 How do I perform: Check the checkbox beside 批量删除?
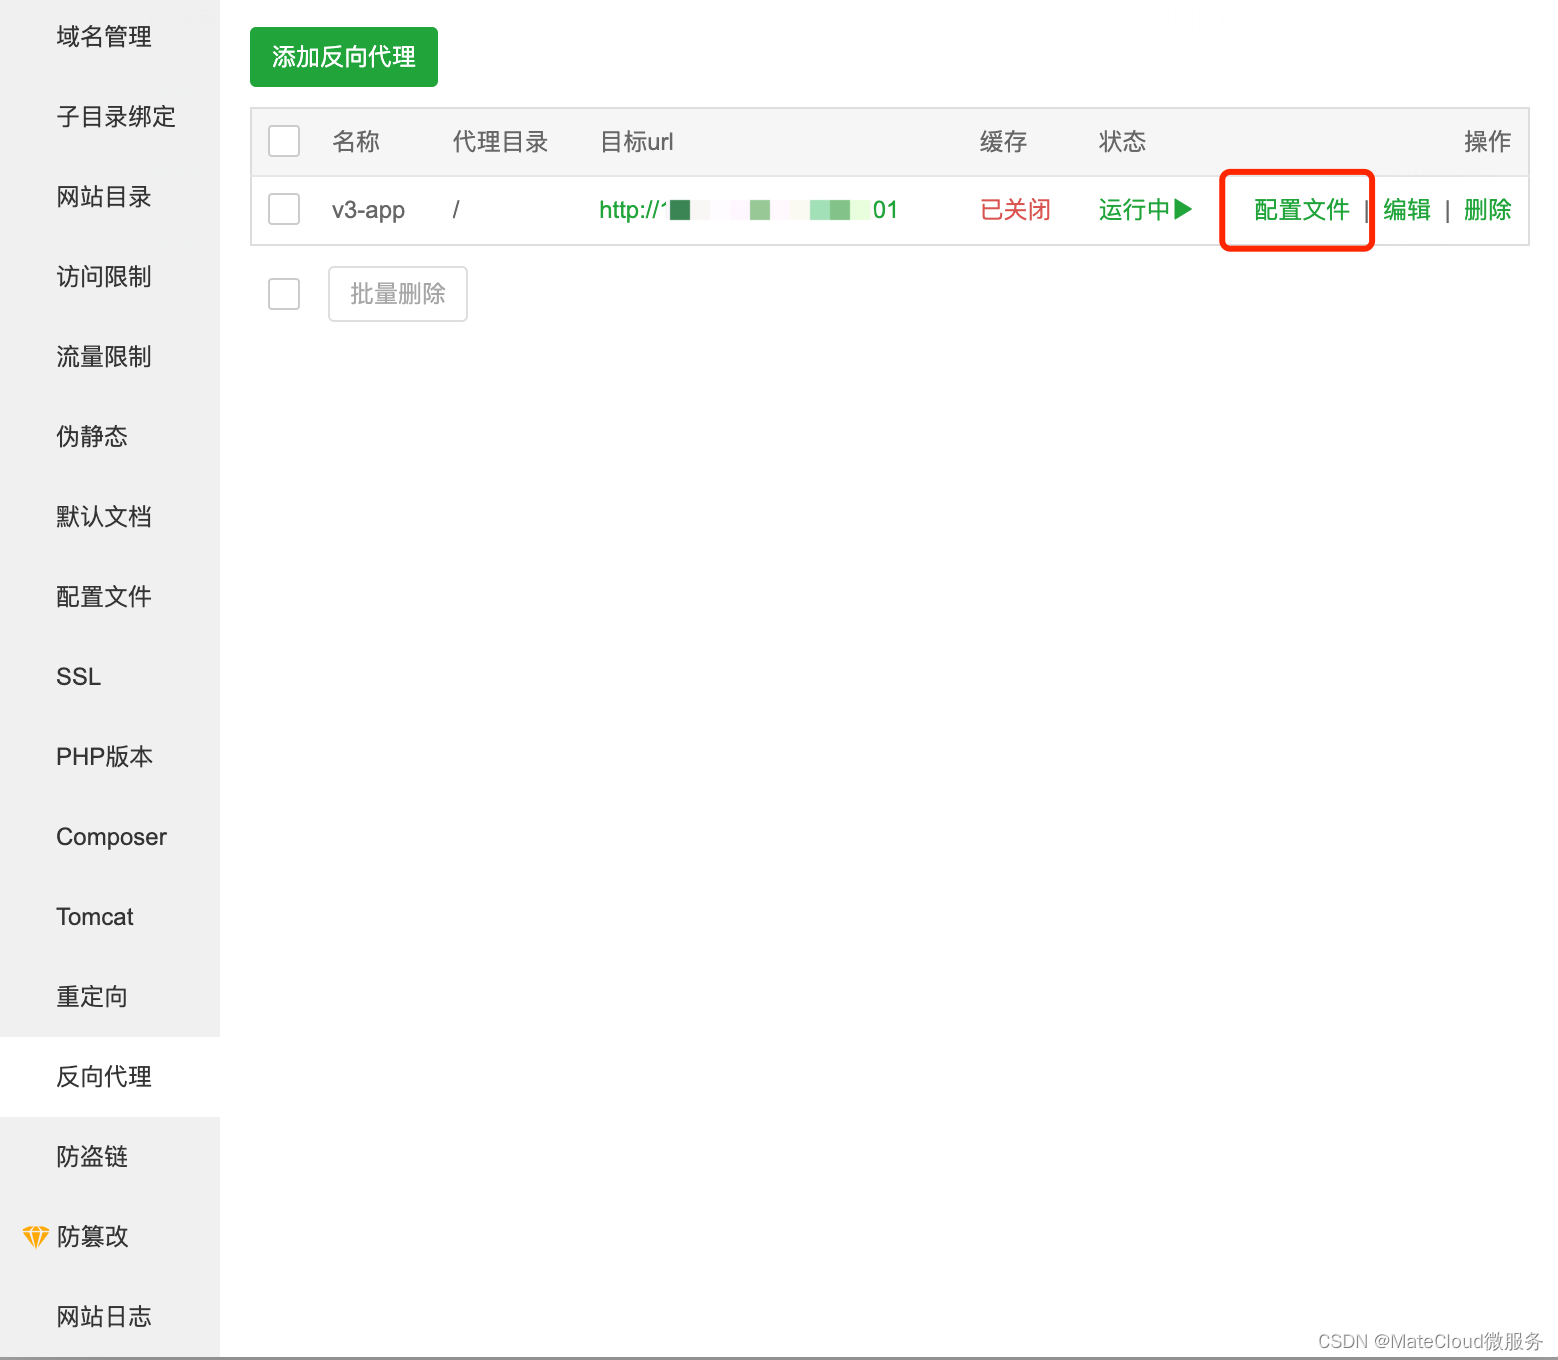coord(283,293)
